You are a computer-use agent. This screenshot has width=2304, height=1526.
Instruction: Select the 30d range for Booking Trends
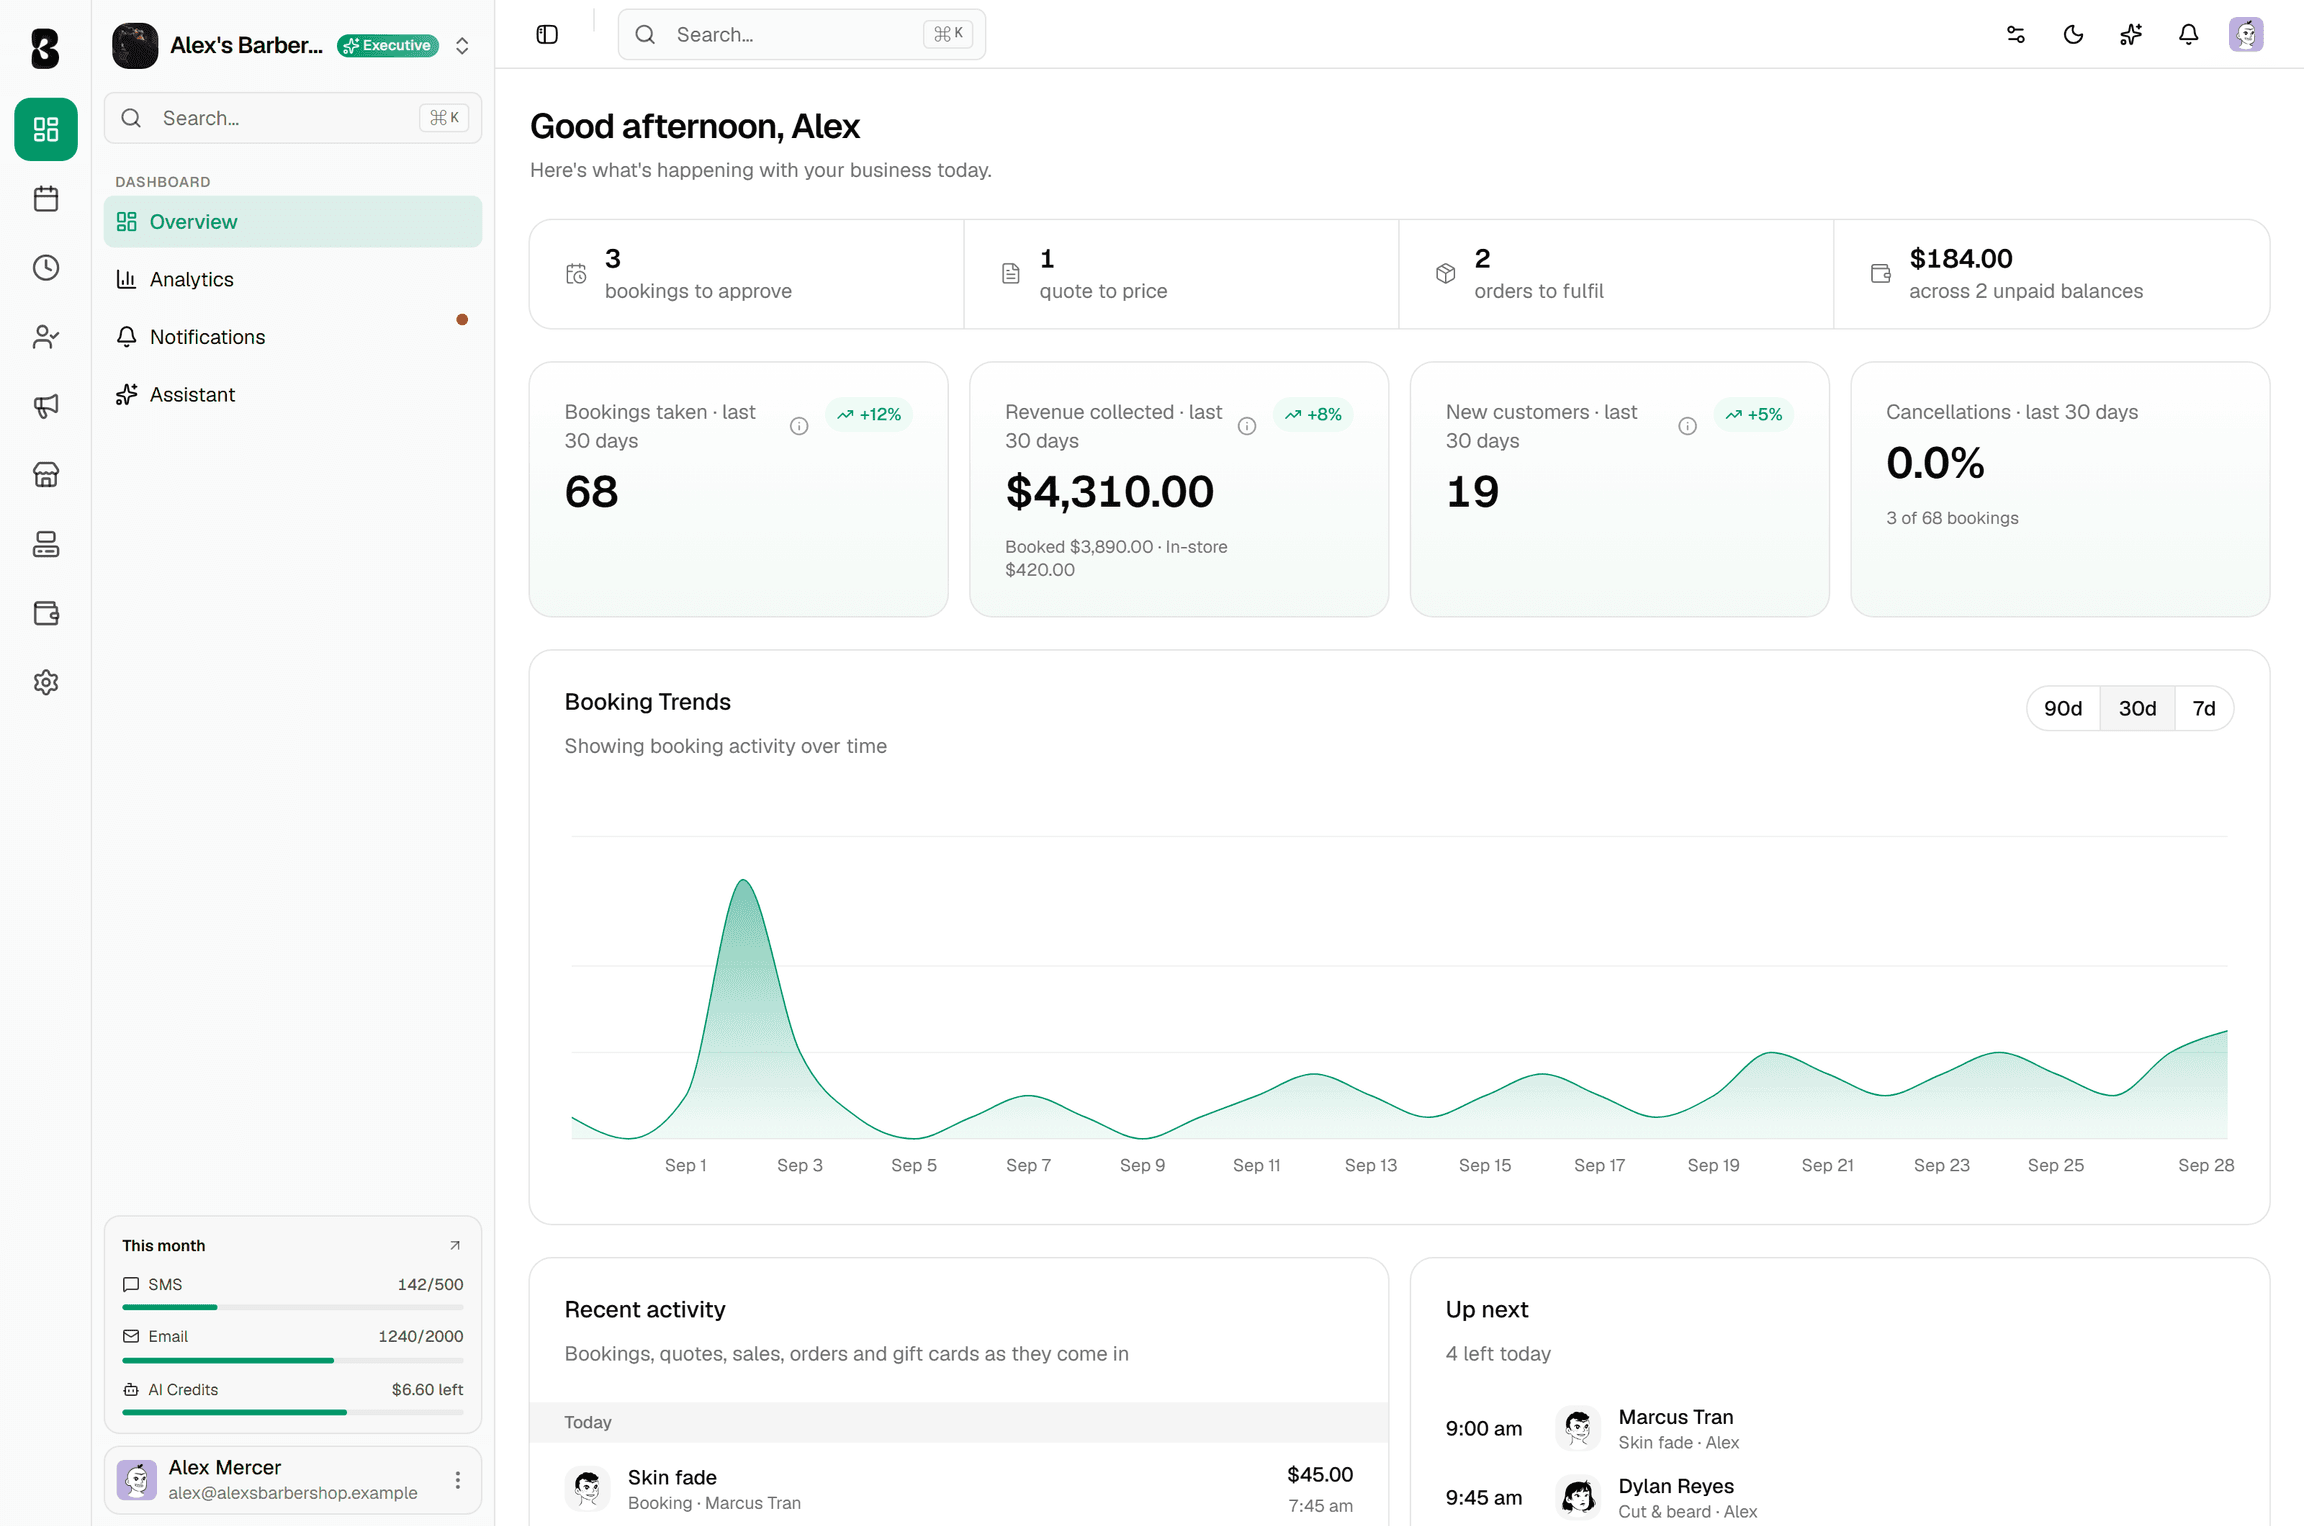tap(2137, 708)
